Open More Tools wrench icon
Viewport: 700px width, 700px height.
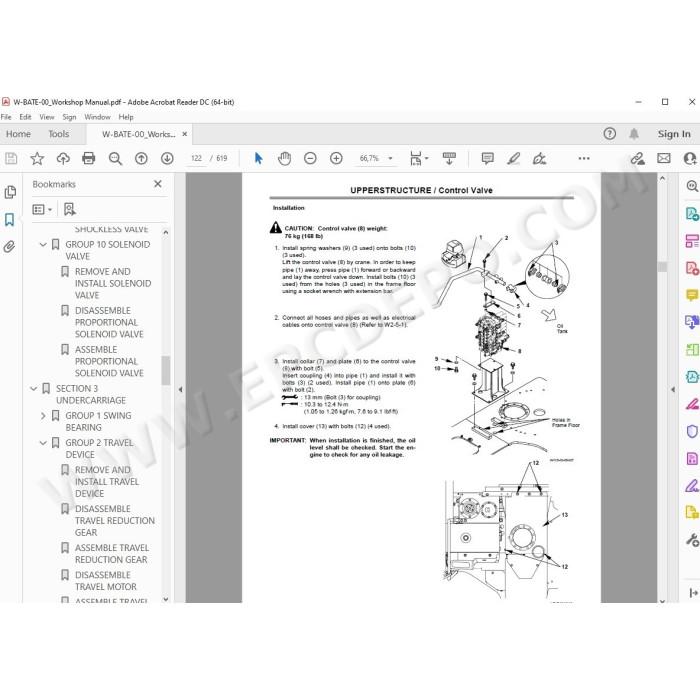(692, 540)
